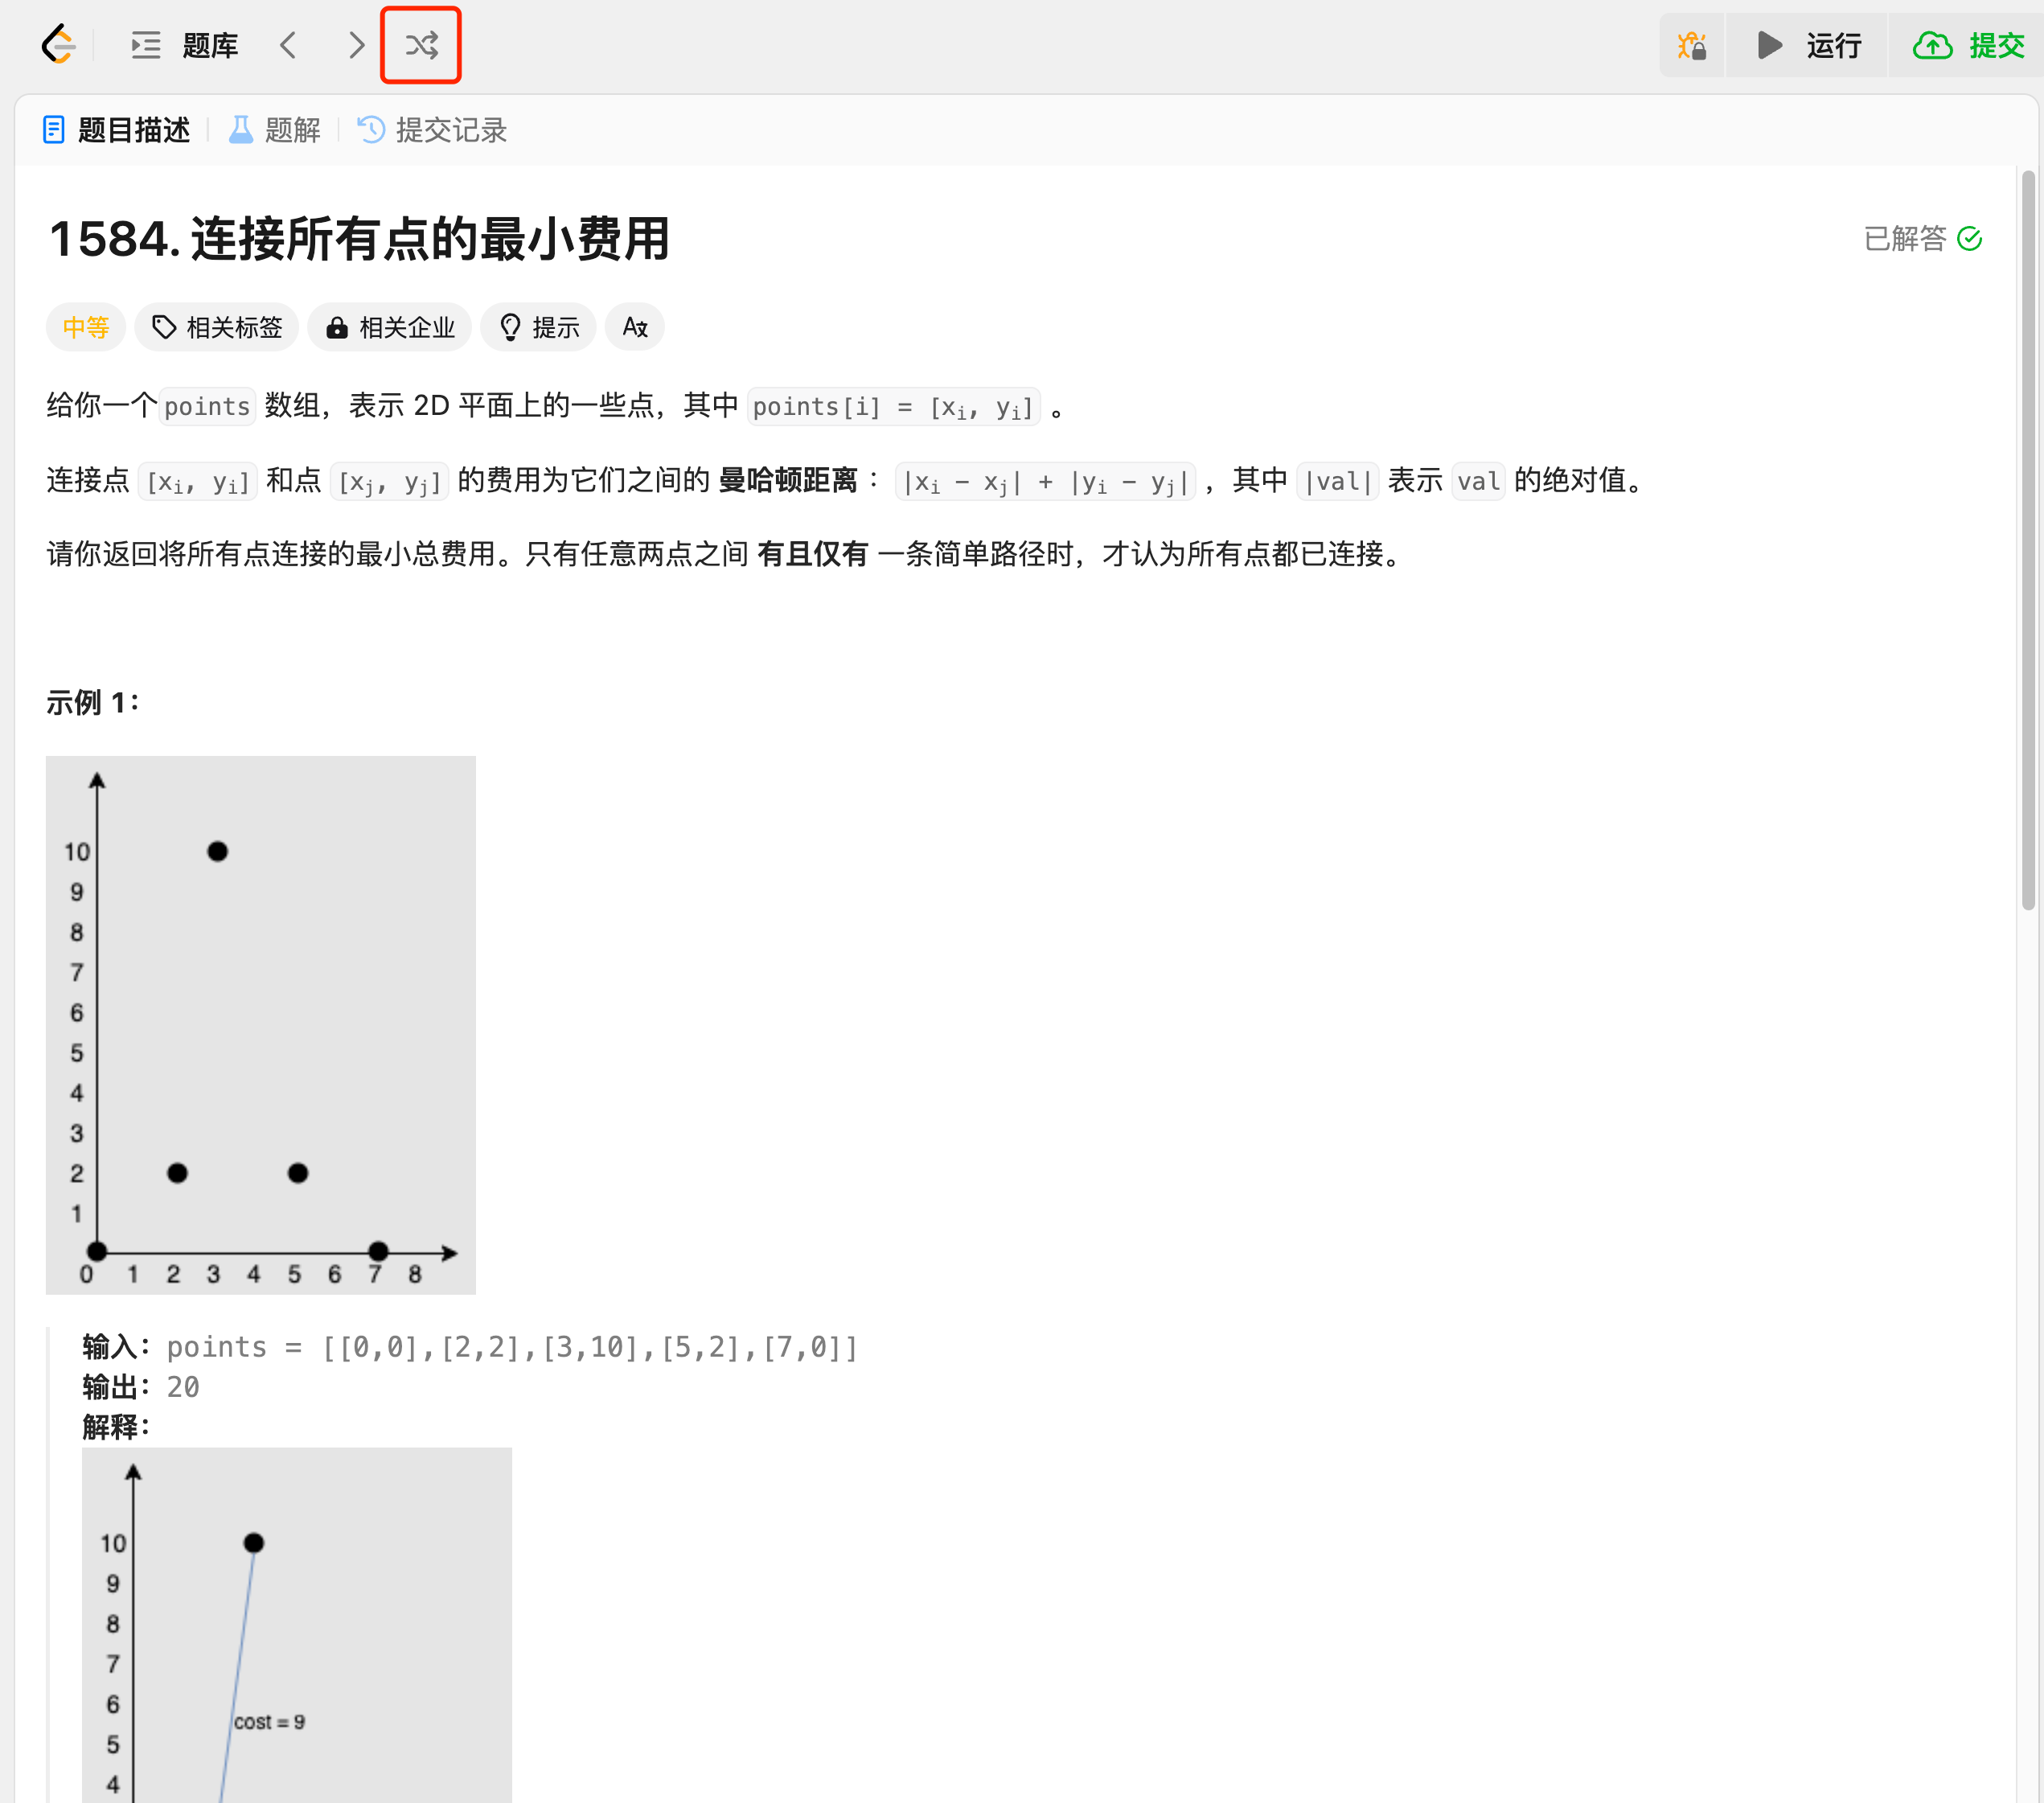
Task: Run code with 运行 button
Action: pyautogui.click(x=1808, y=45)
